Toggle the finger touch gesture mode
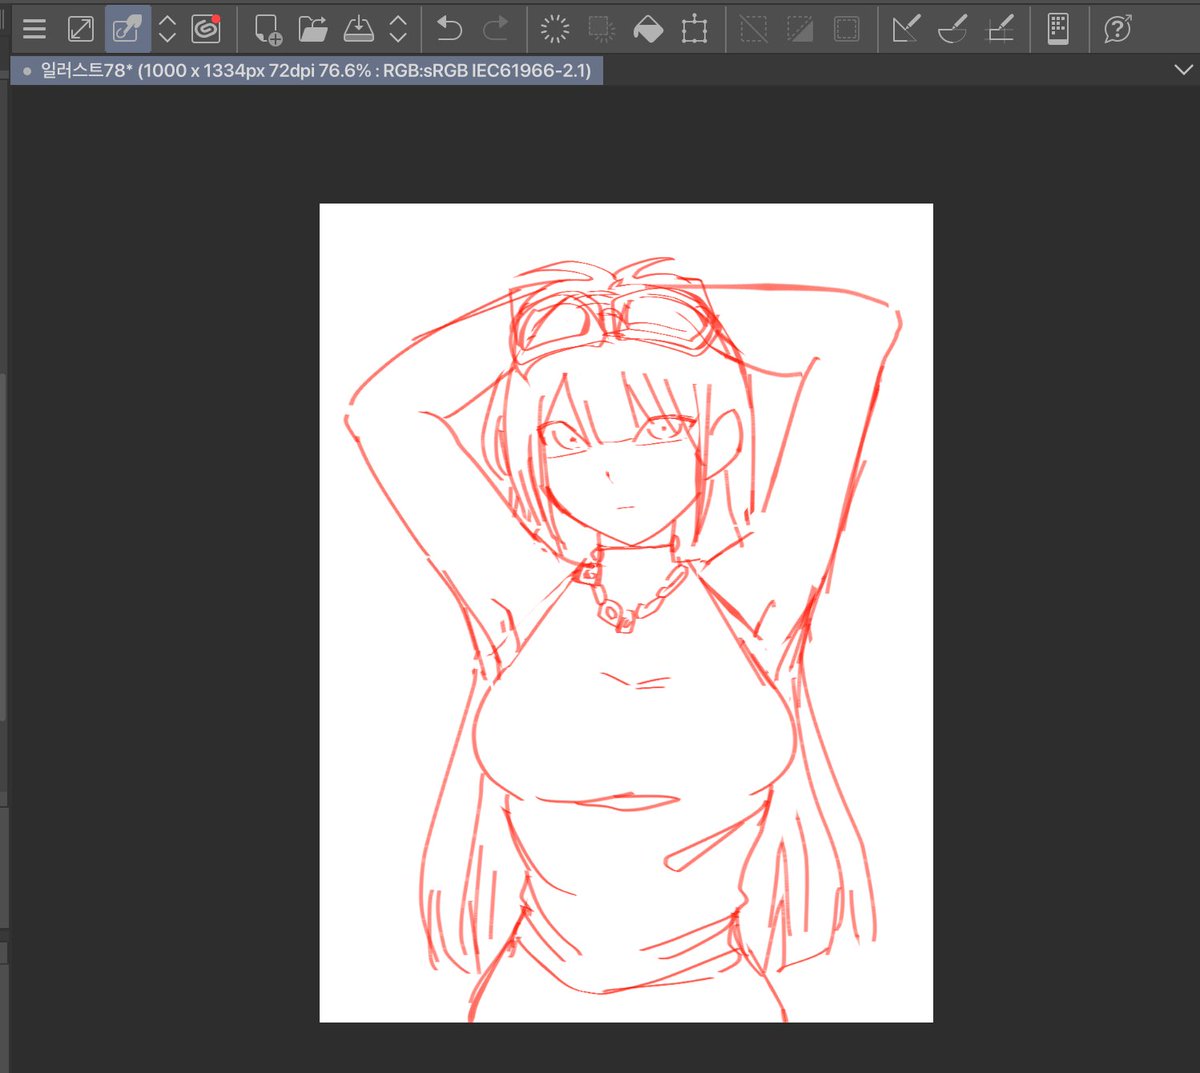 (128, 29)
